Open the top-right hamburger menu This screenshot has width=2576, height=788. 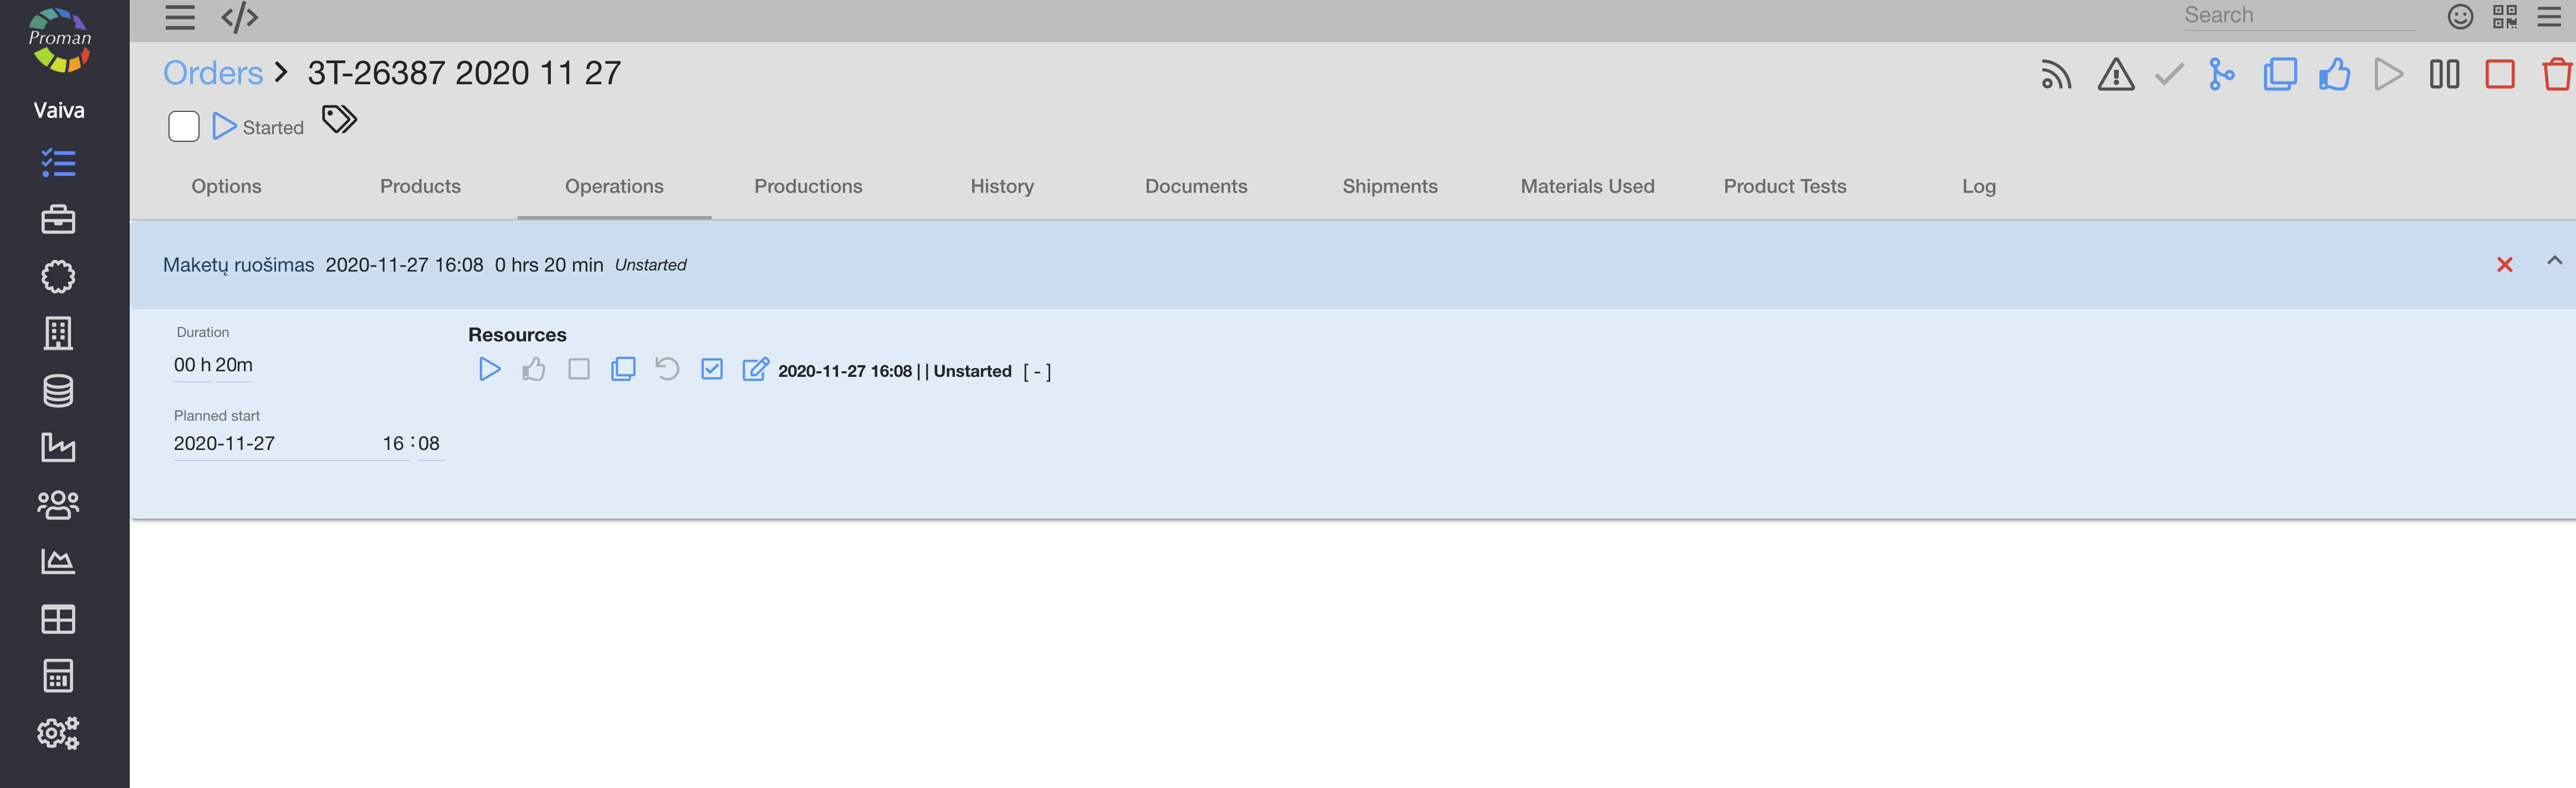tap(2549, 17)
